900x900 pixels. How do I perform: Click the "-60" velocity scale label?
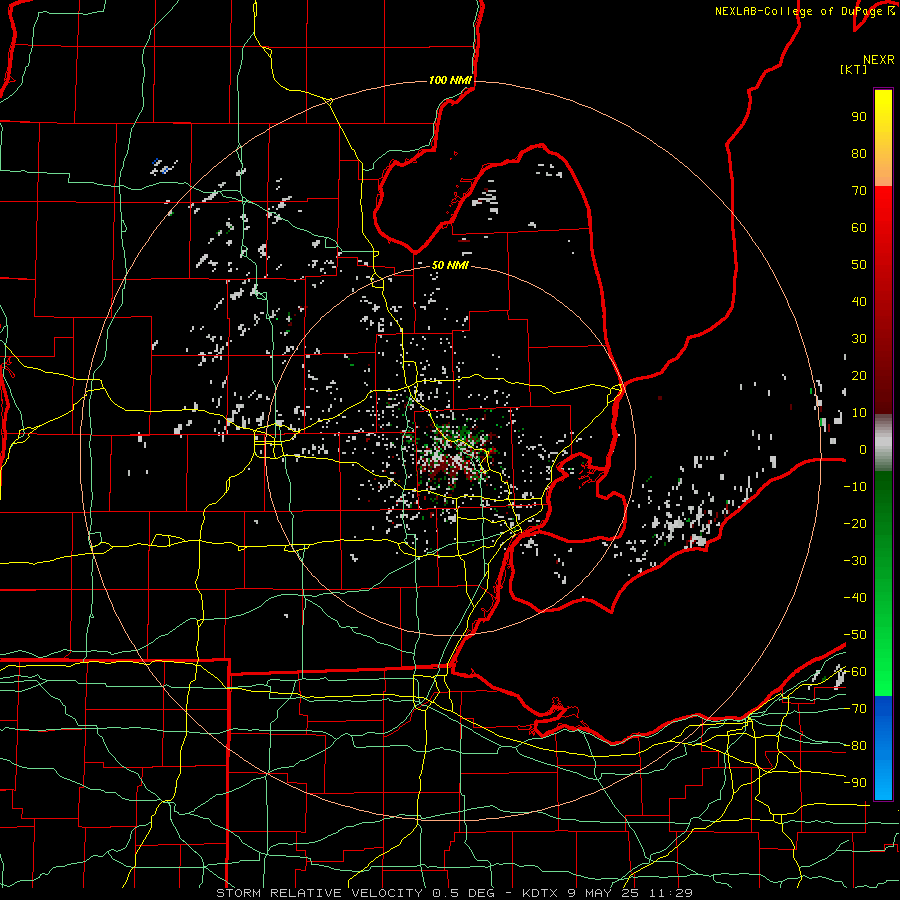[855, 672]
